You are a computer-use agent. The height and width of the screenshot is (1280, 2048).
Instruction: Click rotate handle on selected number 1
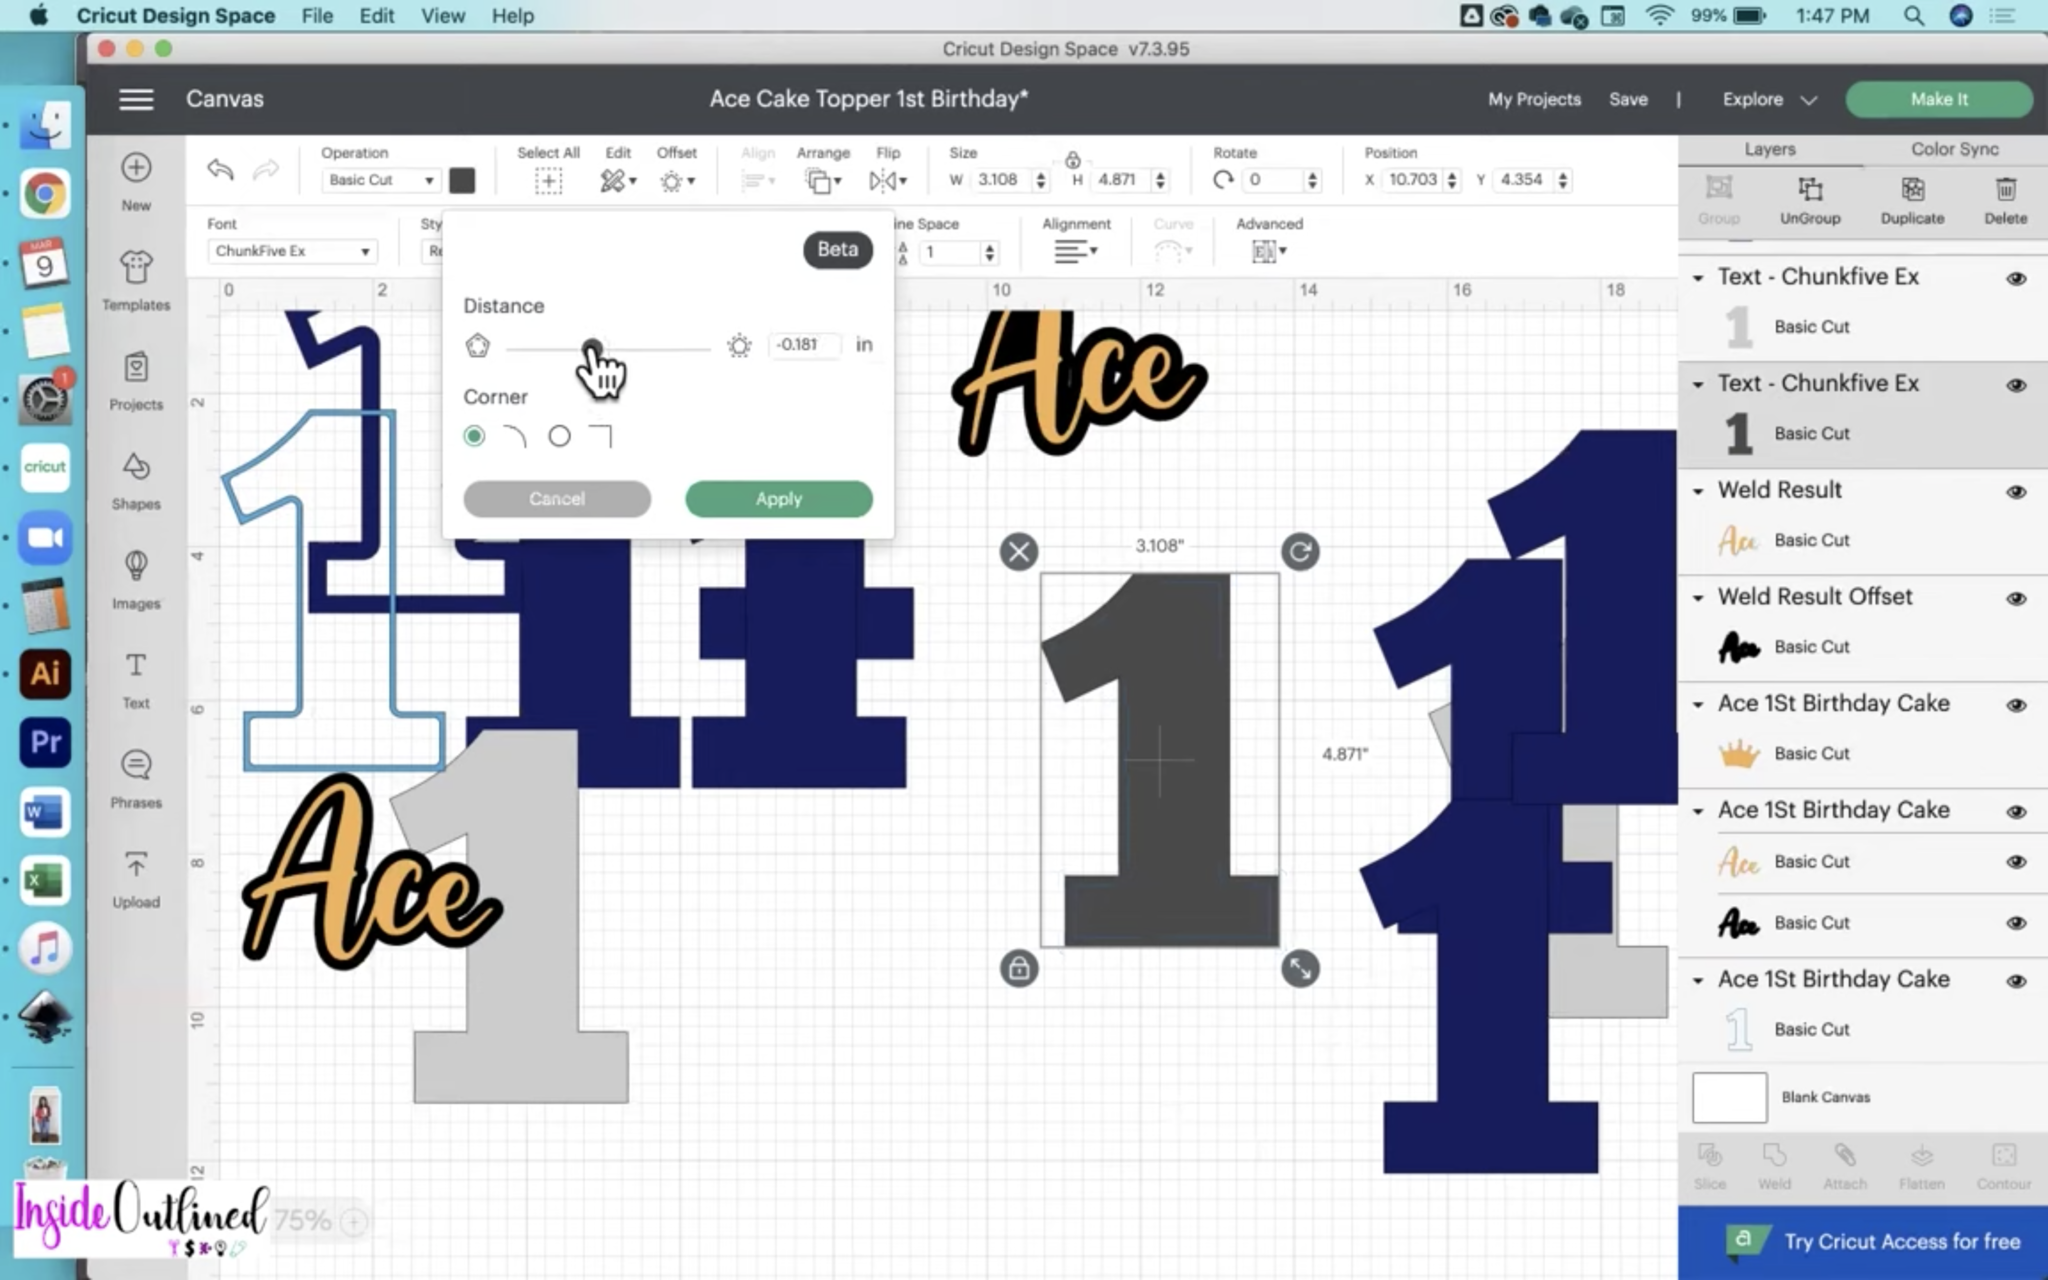click(x=1300, y=551)
